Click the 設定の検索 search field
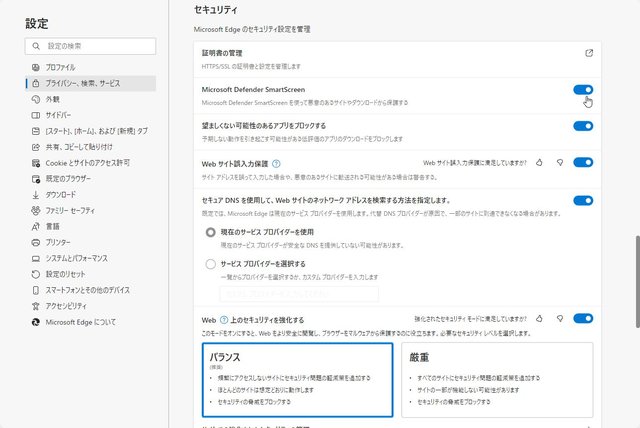The image size is (640, 428). click(x=91, y=46)
